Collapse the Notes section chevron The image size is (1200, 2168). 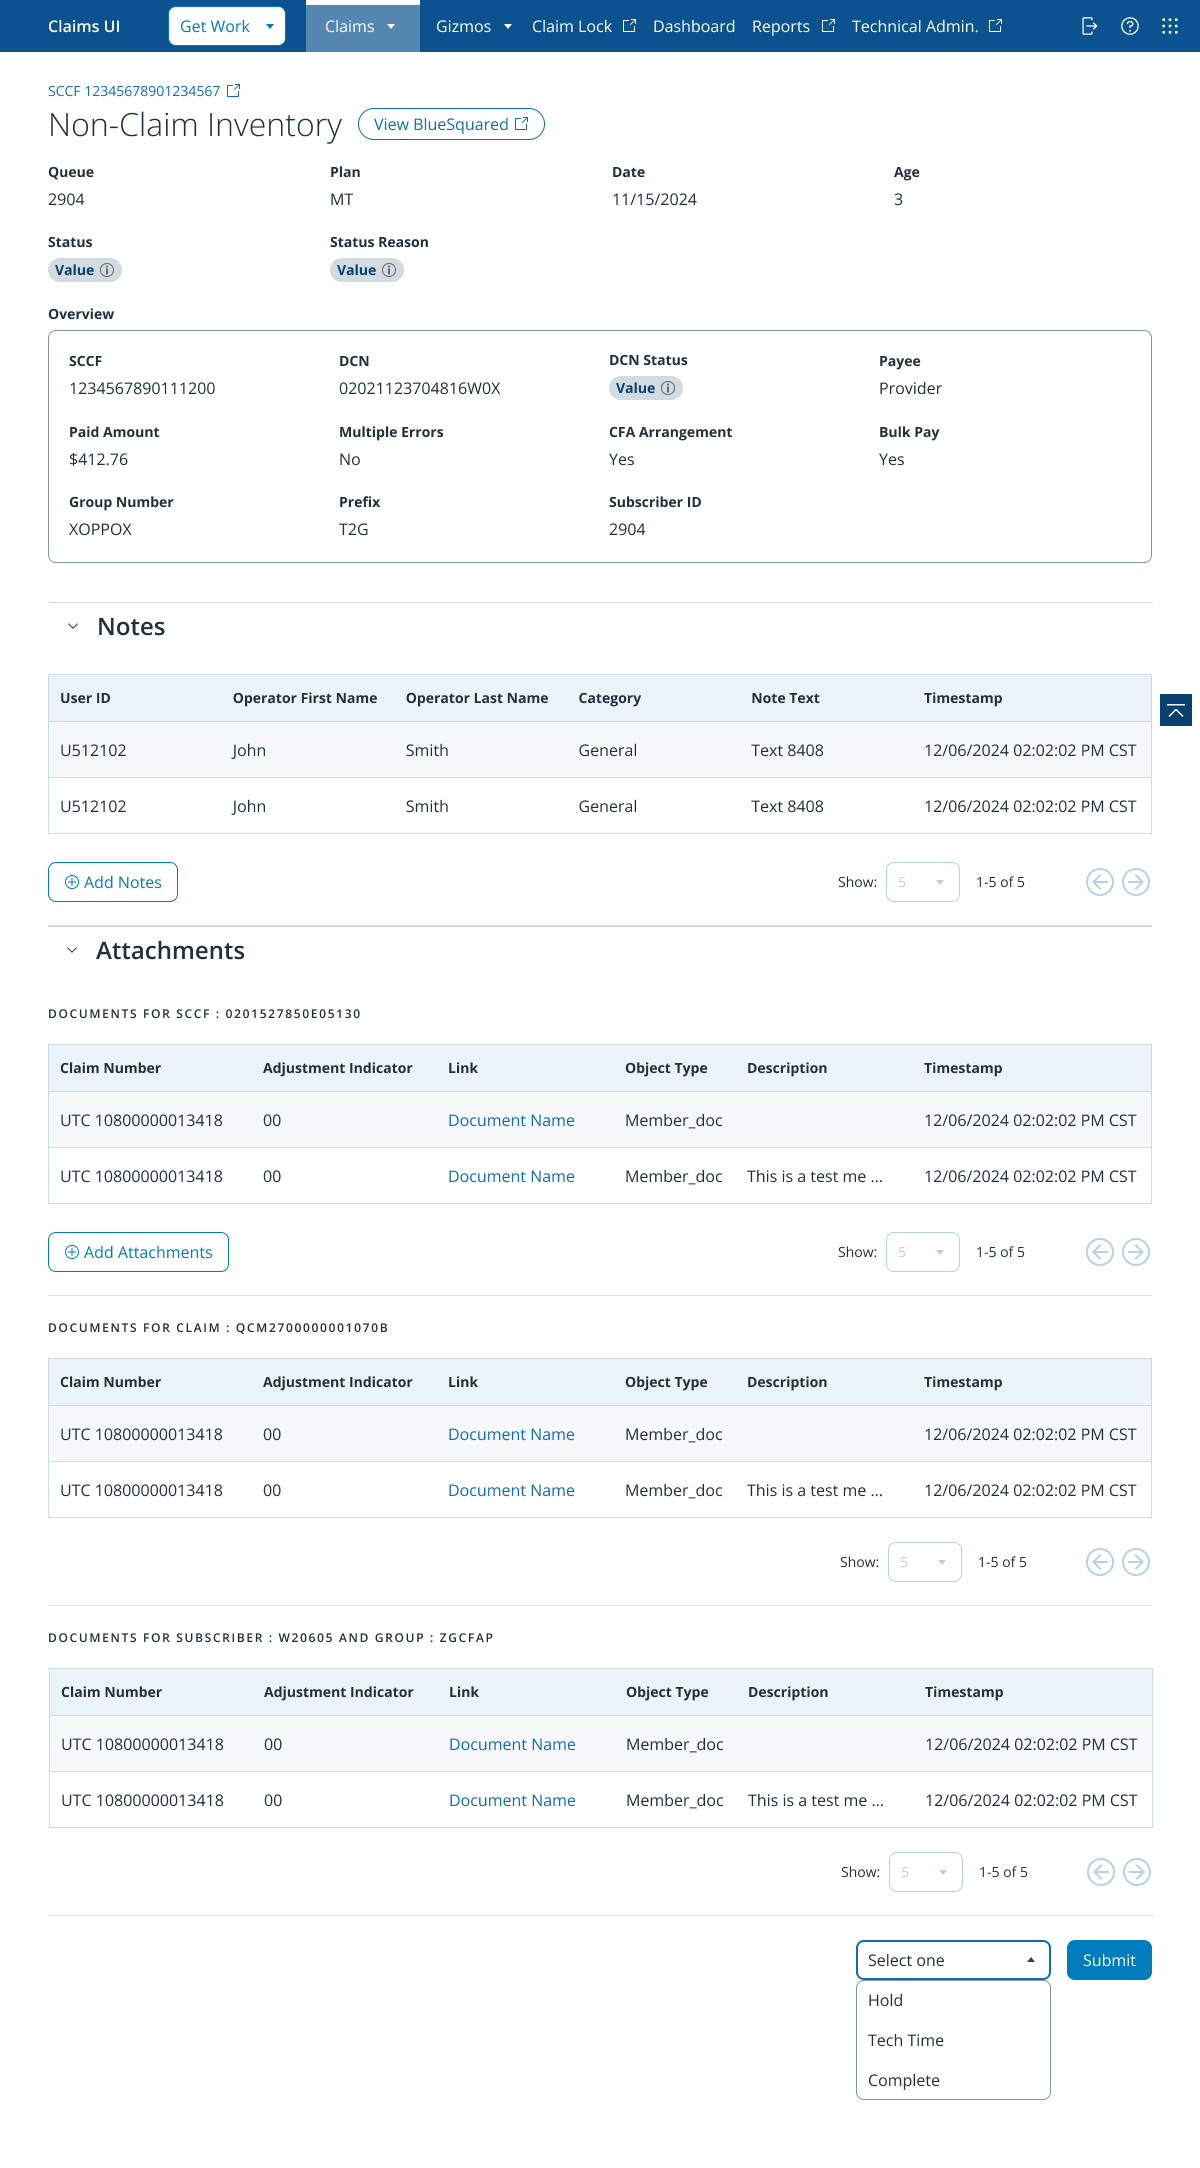tap(73, 626)
